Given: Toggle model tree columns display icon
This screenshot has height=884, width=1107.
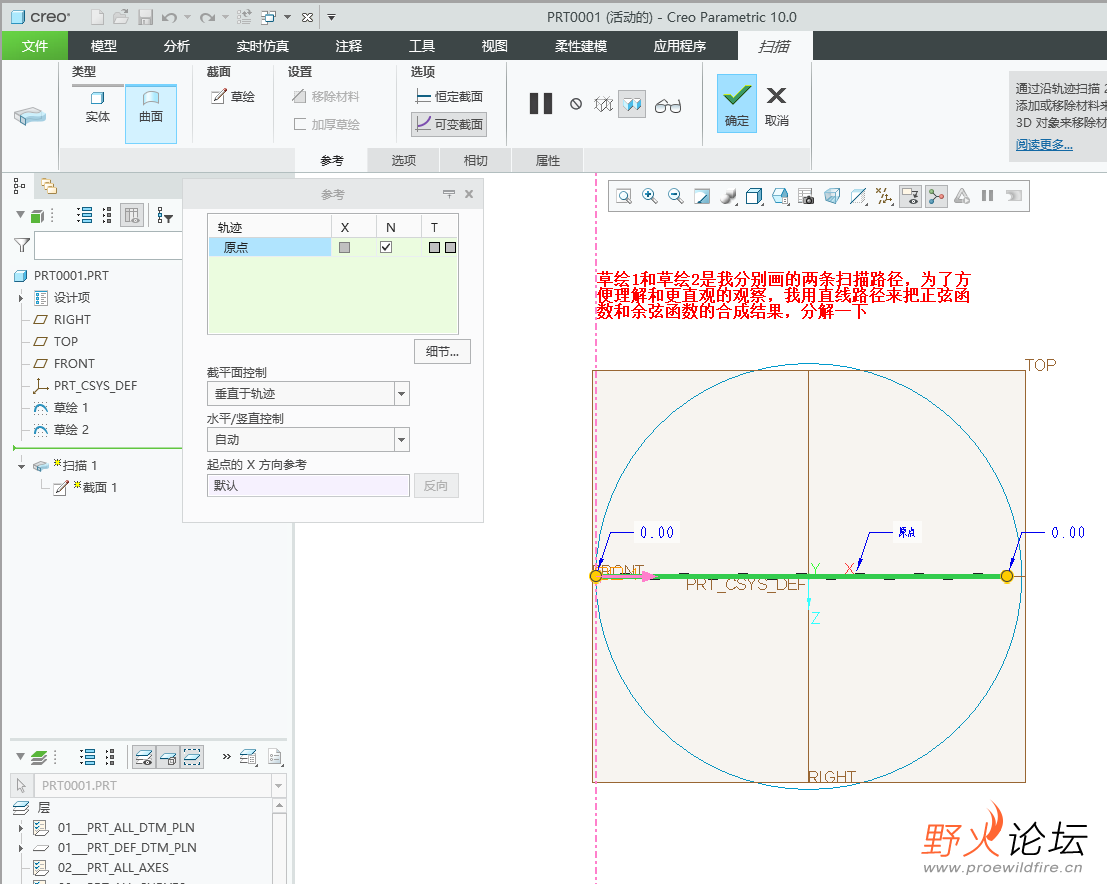Looking at the screenshot, I should (x=132, y=215).
